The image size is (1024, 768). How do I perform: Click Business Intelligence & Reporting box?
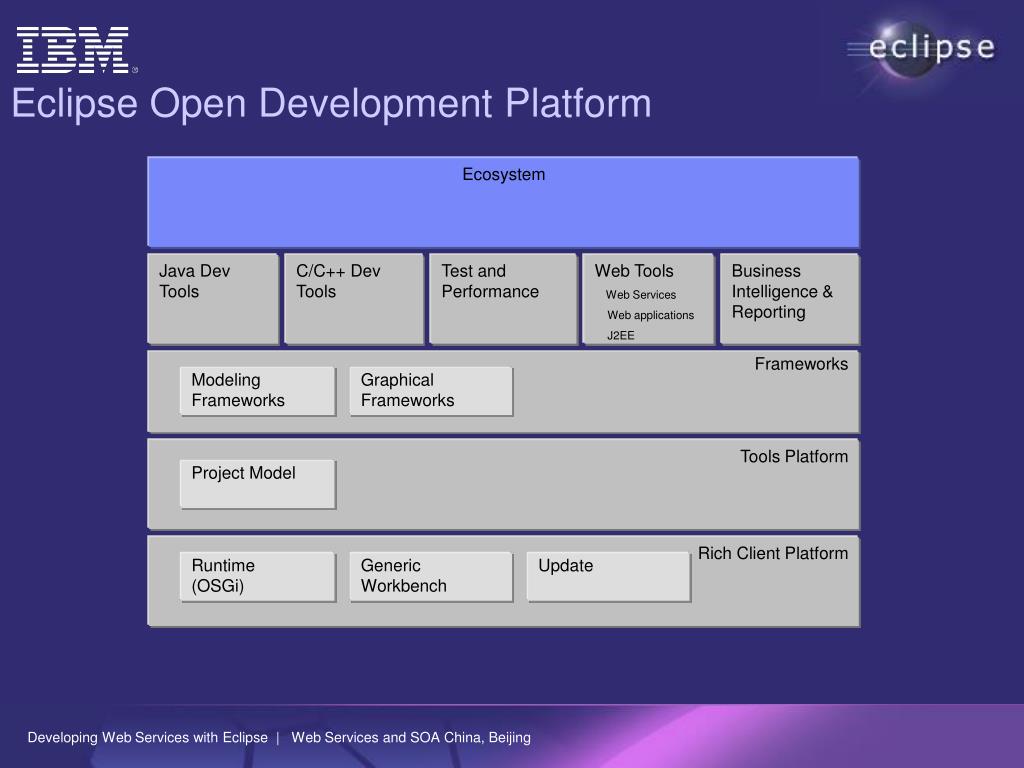click(x=789, y=298)
